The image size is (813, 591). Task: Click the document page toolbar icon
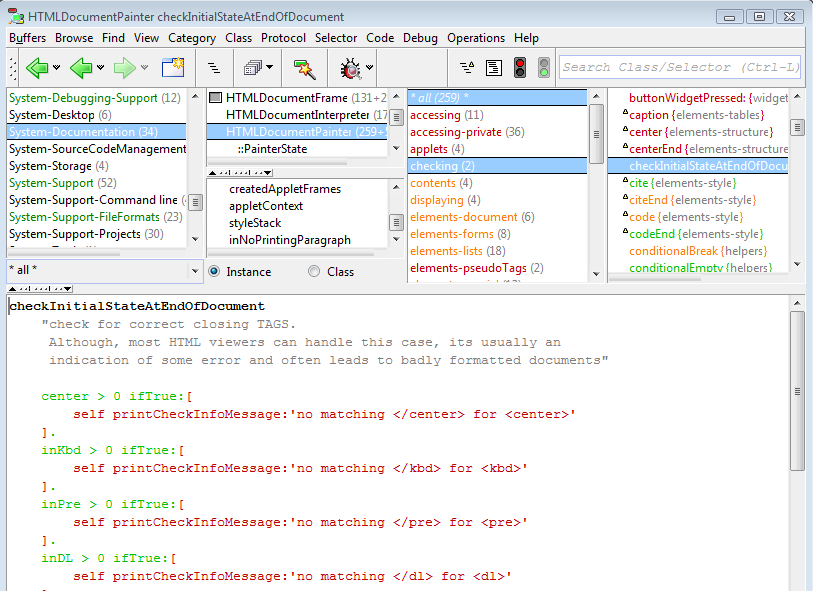494,68
